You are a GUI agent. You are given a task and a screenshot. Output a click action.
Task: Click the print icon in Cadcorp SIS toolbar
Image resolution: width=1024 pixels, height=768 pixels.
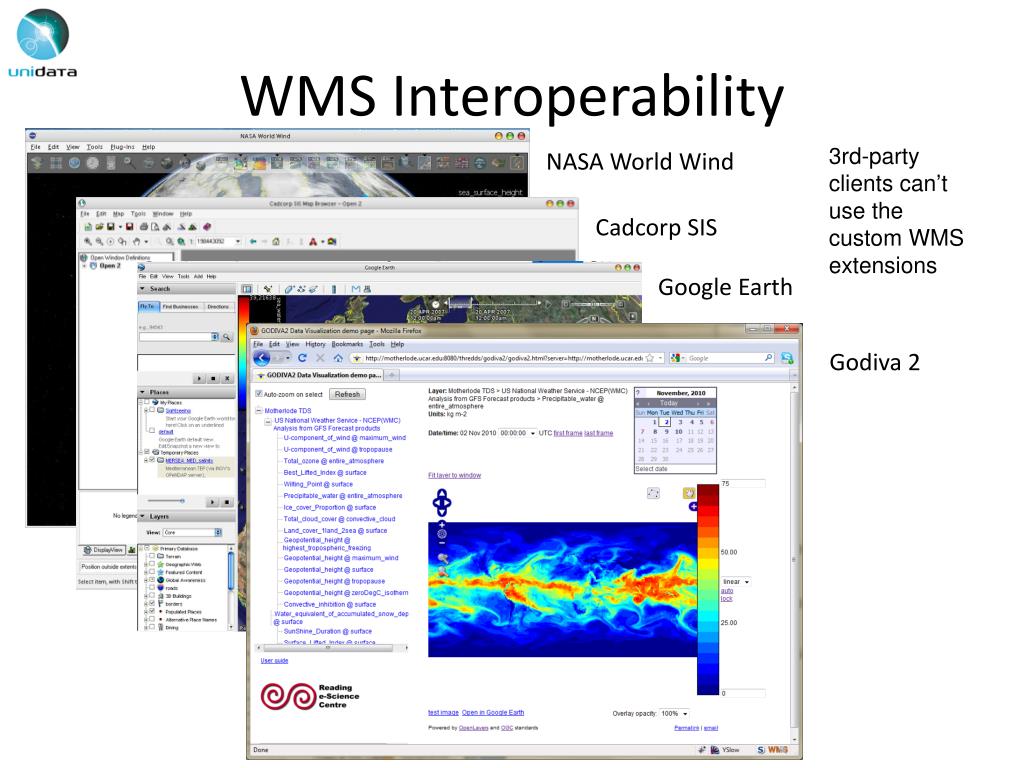pos(144,227)
